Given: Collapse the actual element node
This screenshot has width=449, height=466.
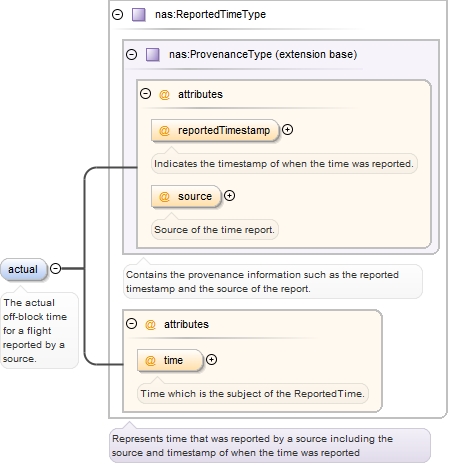Looking at the screenshot, I should click(x=55, y=268).
